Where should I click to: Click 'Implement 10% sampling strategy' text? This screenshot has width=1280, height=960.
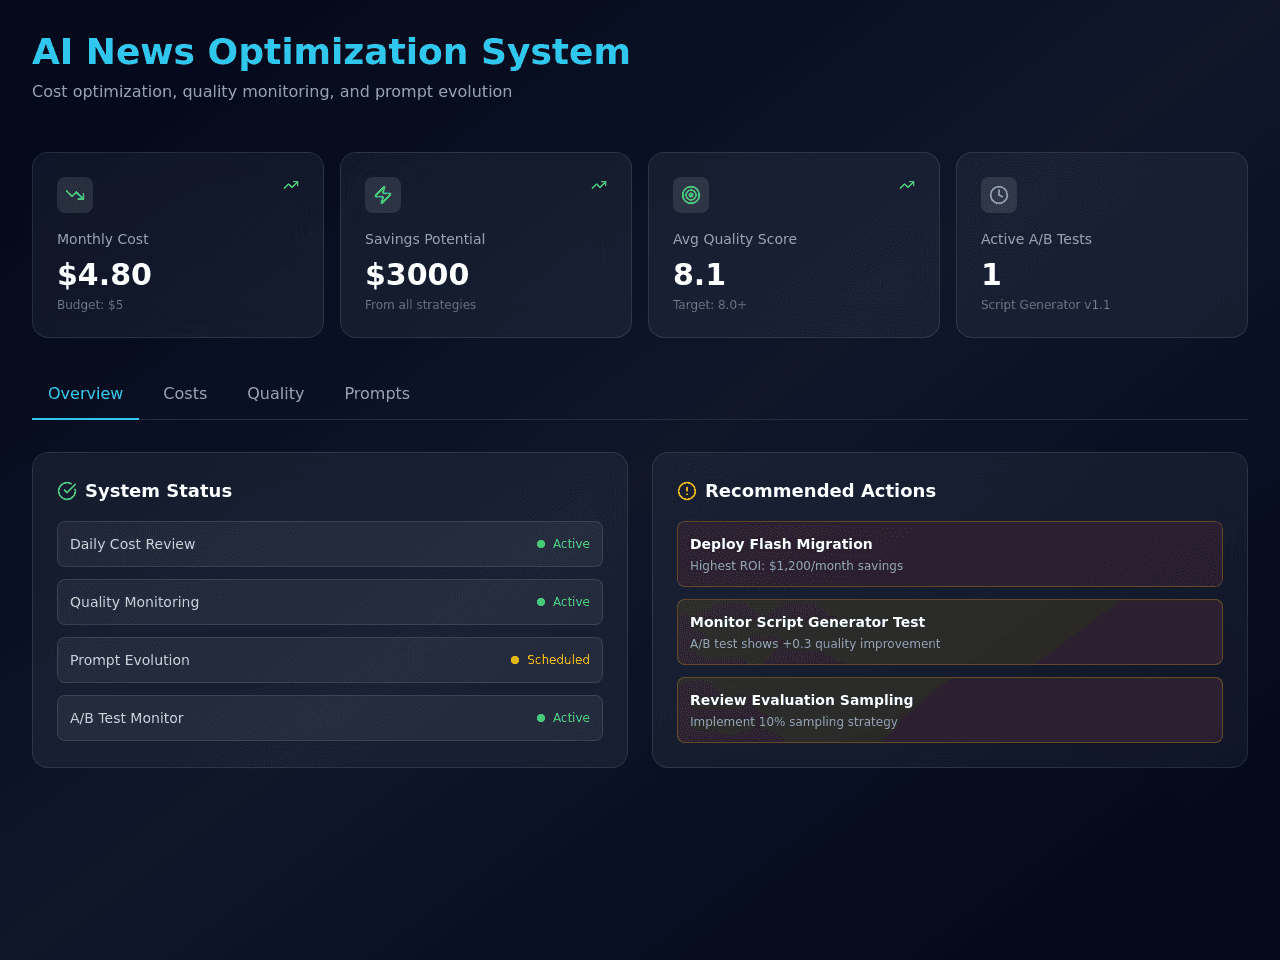(794, 722)
